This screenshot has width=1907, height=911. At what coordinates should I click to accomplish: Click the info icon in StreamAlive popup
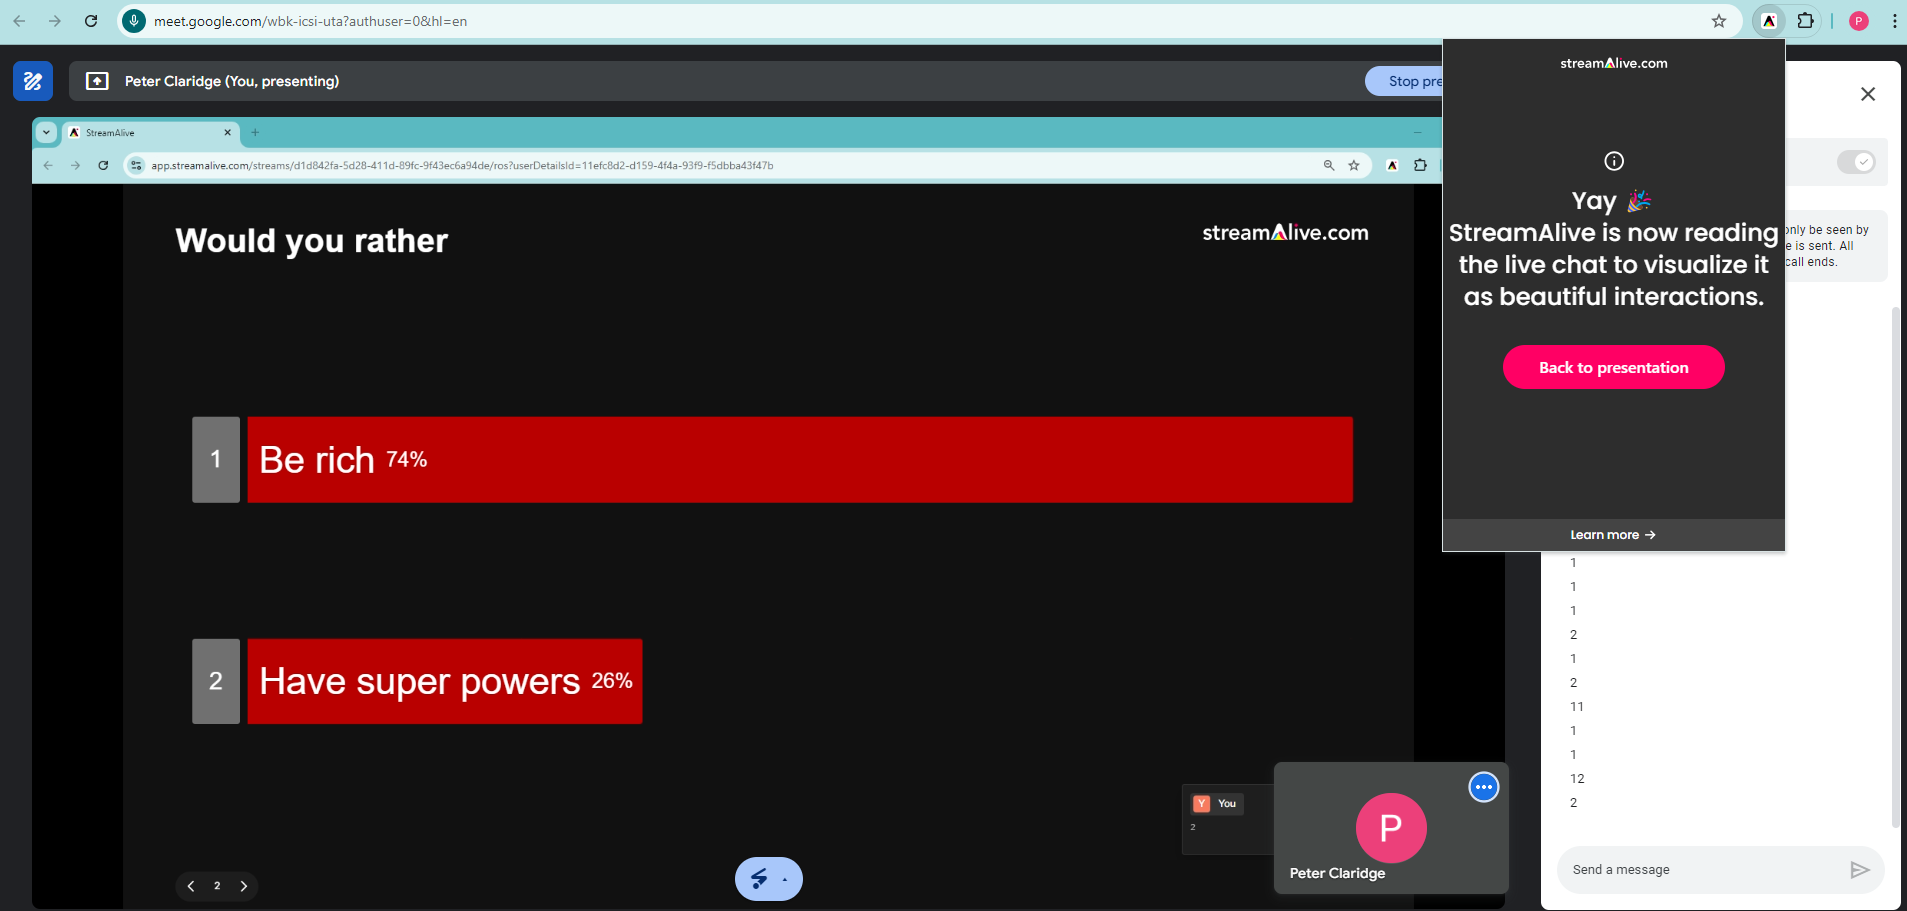tap(1614, 161)
